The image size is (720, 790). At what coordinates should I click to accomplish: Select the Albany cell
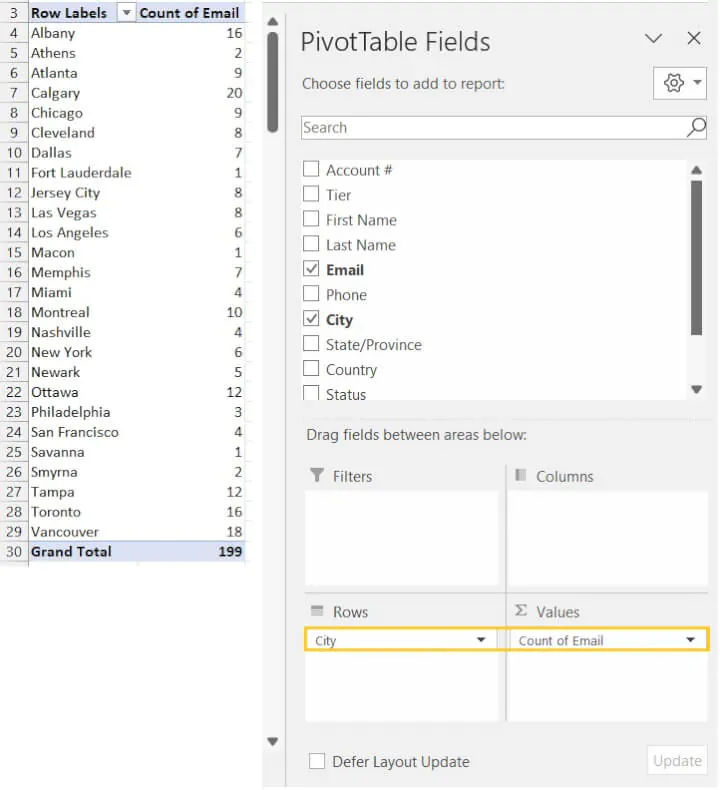pos(82,33)
